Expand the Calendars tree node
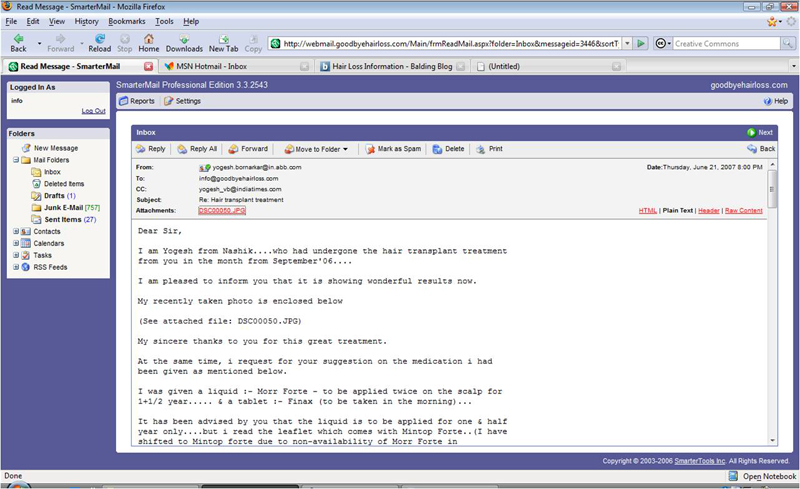 pyautogui.click(x=15, y=243)
